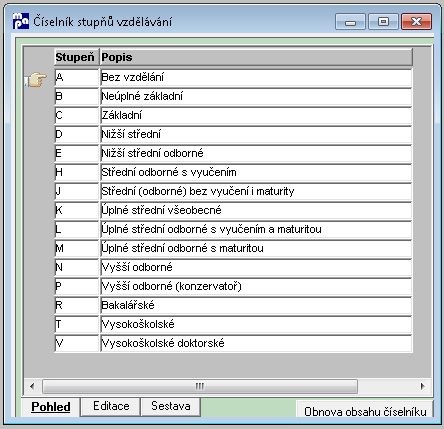Close the Číselník stupňů vzdělávání window
Image resolution: width=444 pixels, height=429 pixels.
tap(417, 22)
